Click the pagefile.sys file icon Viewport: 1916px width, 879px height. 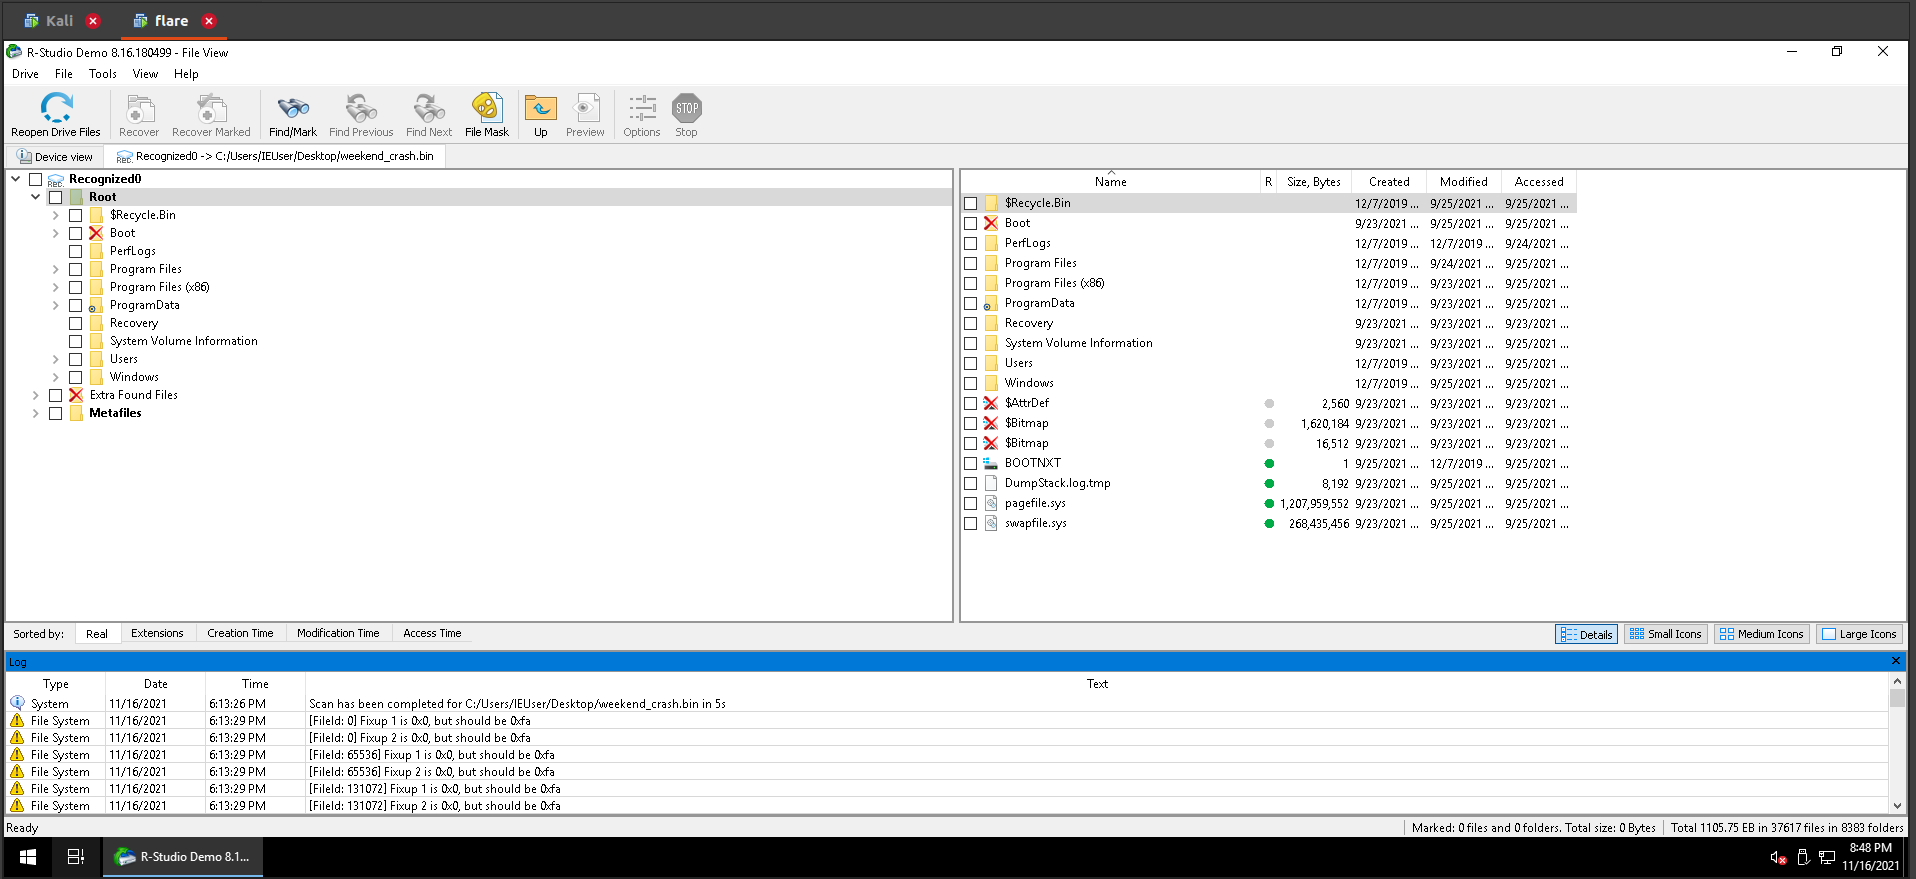991,503
